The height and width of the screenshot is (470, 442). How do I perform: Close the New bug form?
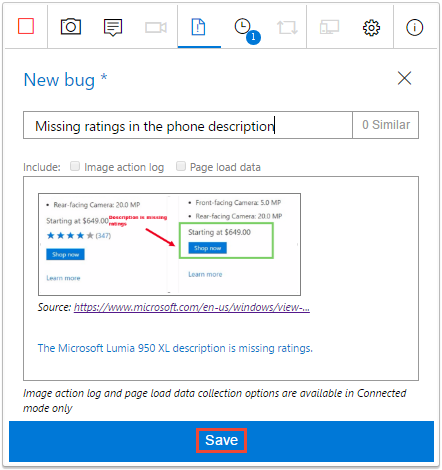(x=404, y=78)
